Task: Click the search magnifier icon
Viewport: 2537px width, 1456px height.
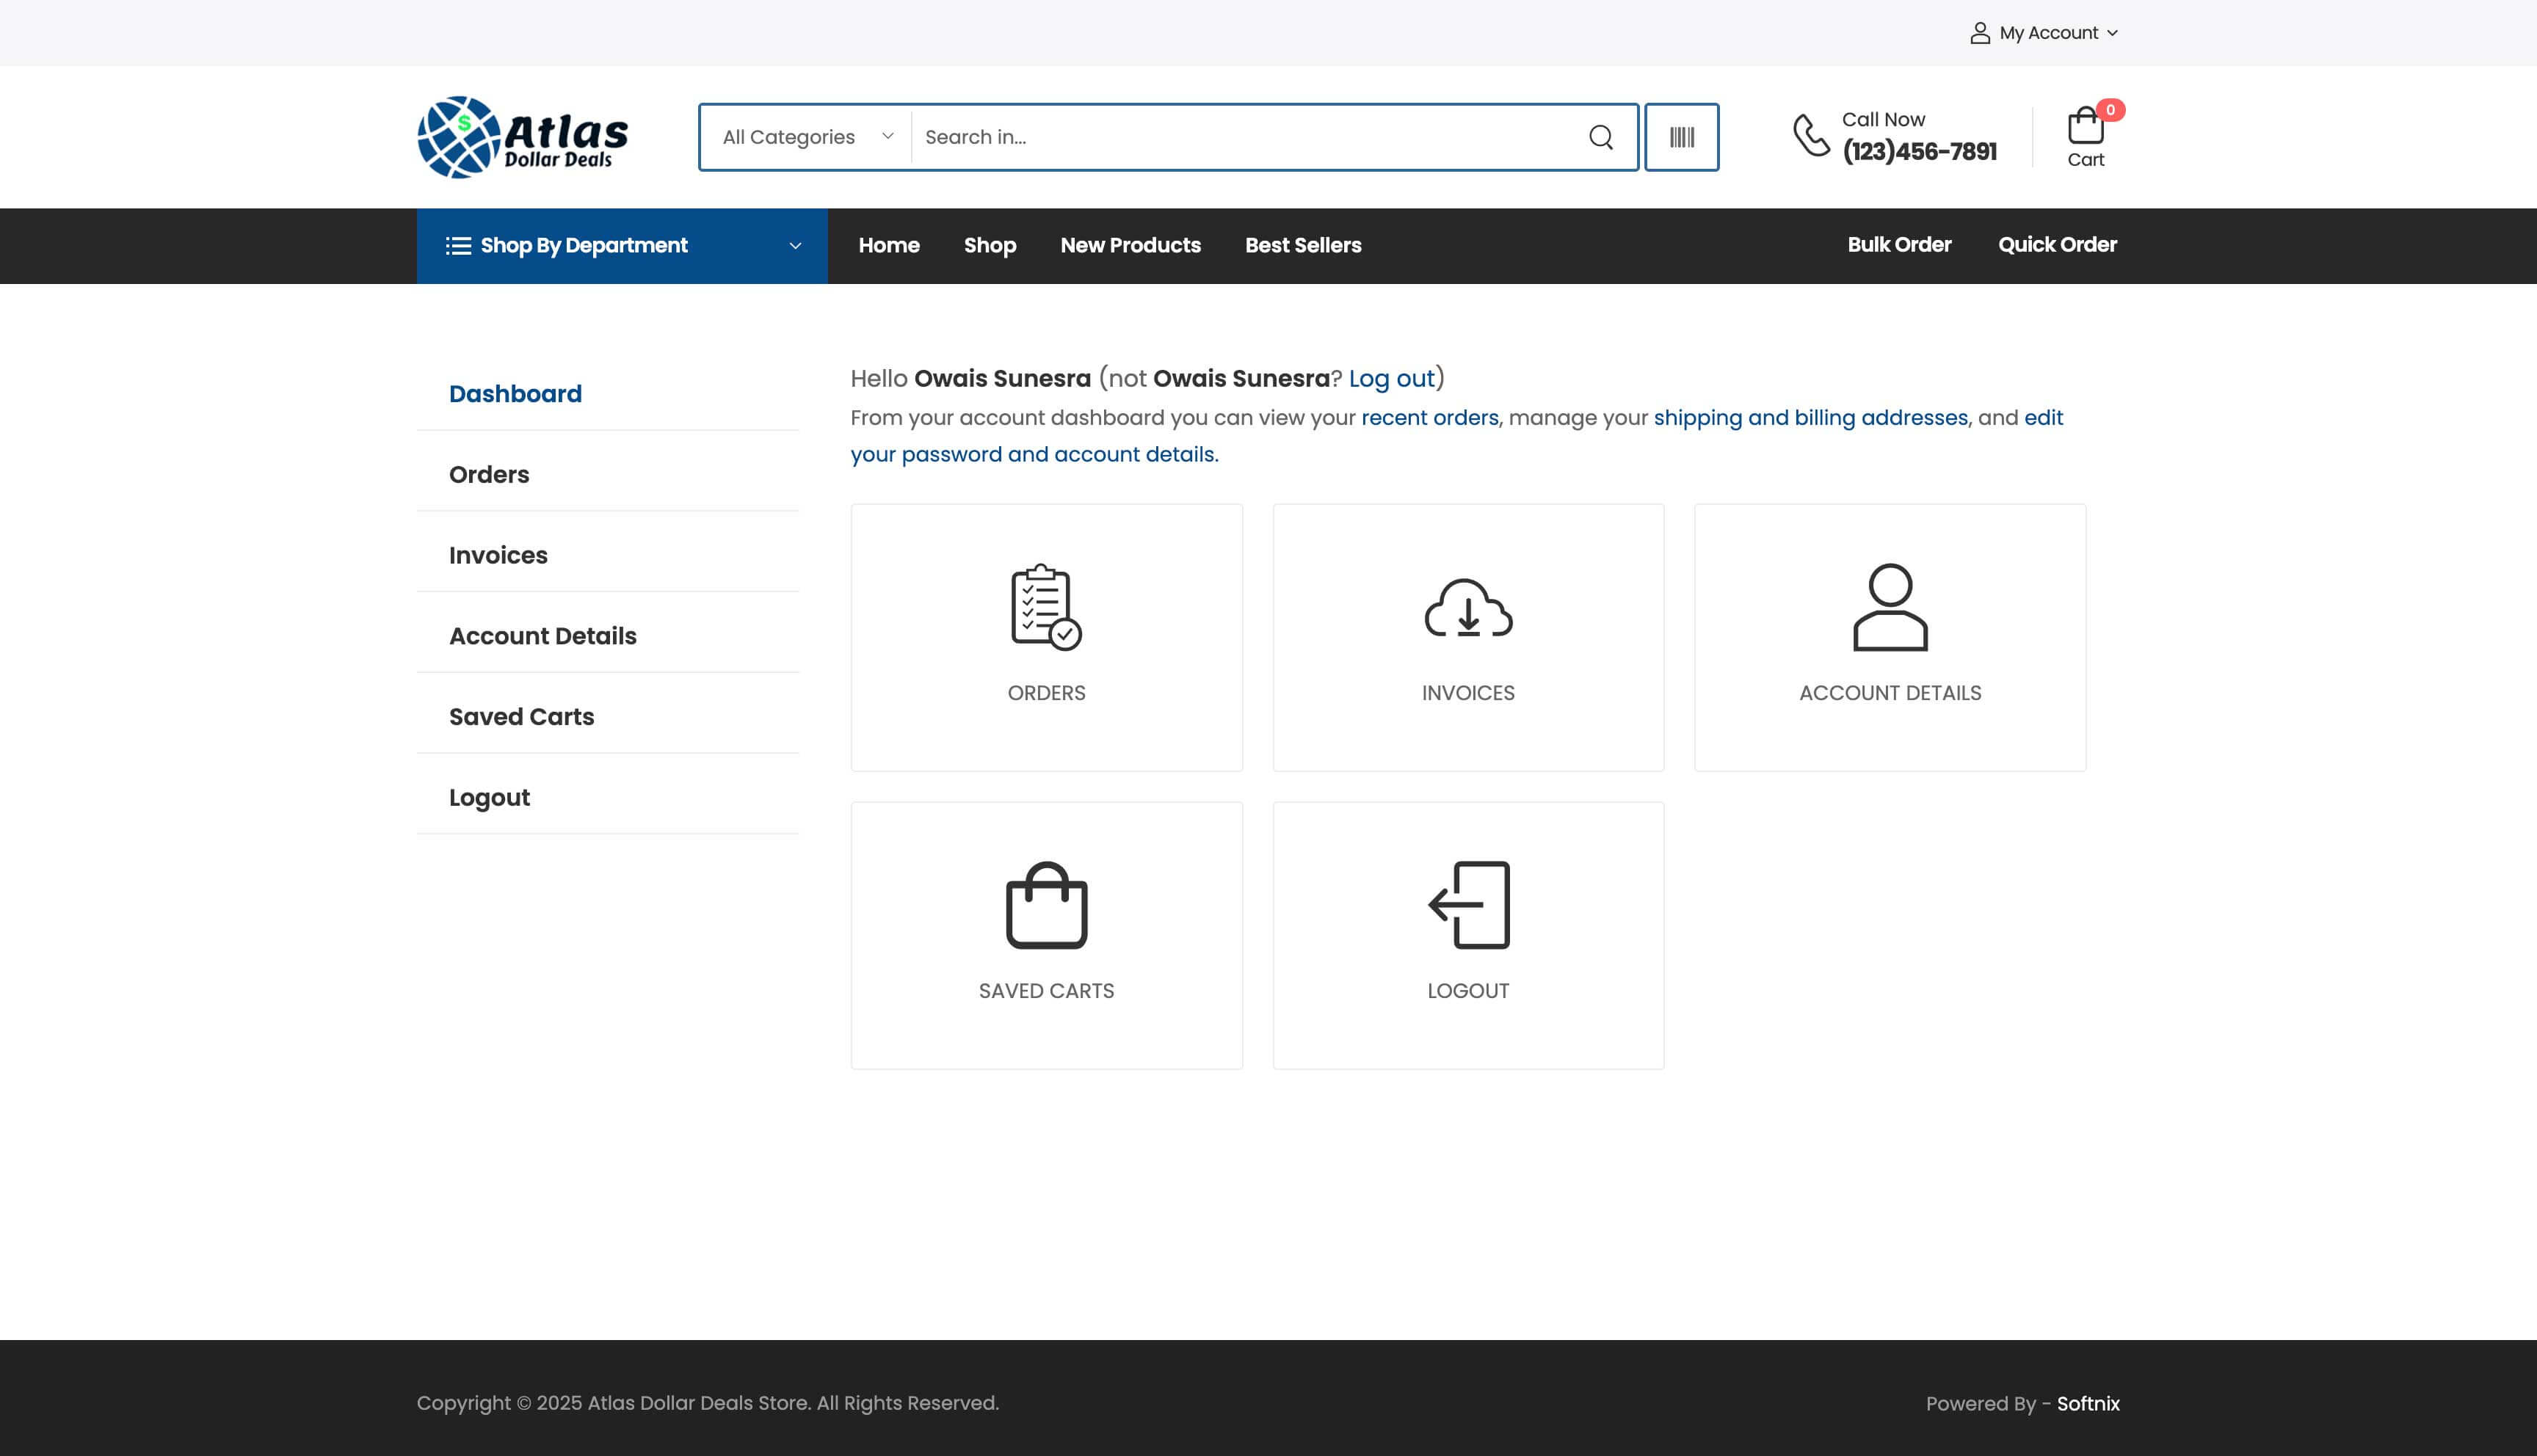Action: [x=1600, y=137]
